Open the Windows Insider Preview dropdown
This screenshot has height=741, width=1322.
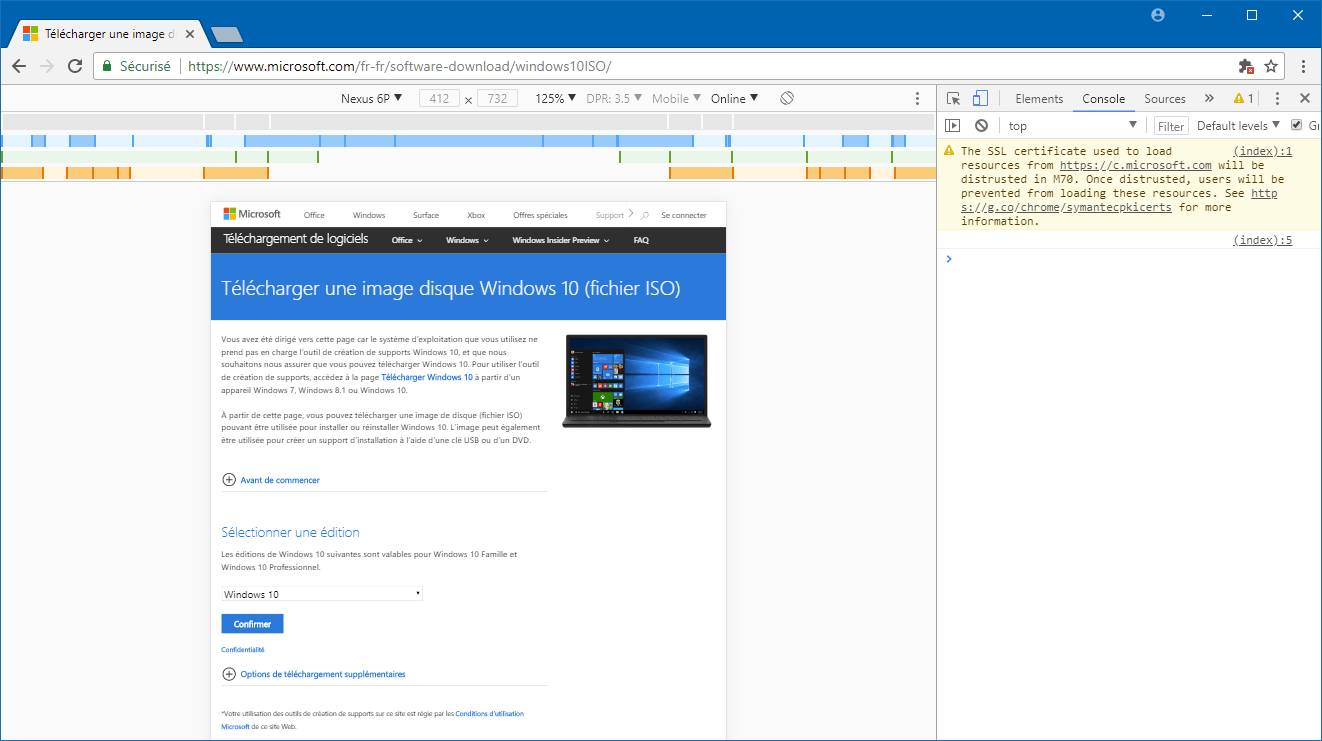(560, 240)
